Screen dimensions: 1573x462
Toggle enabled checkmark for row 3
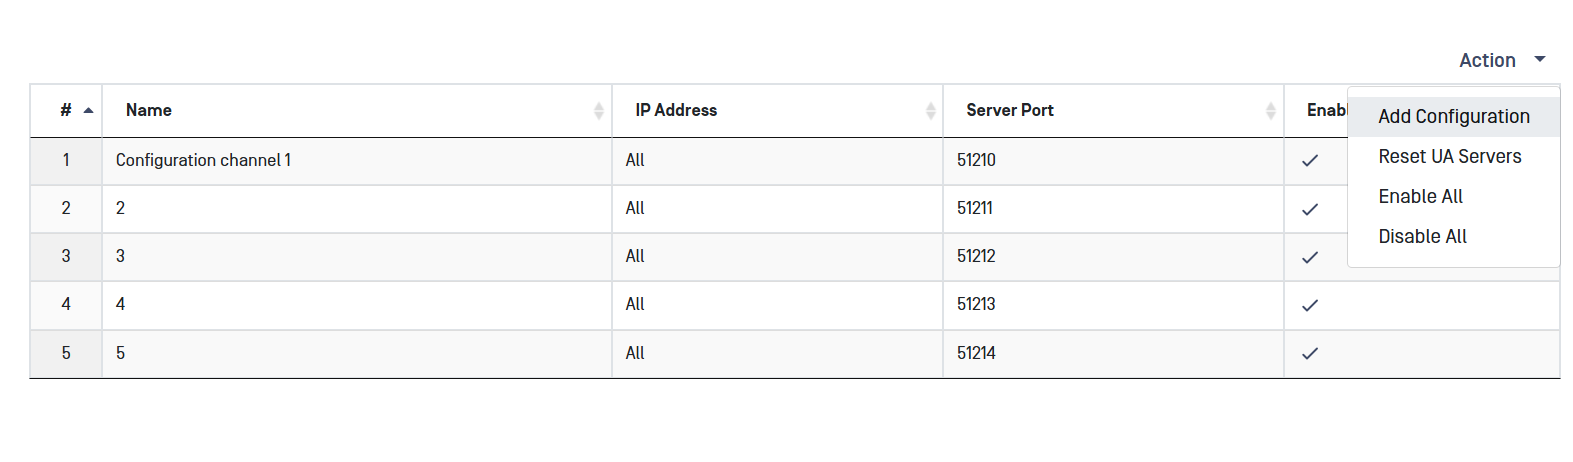click(1310, 257)
